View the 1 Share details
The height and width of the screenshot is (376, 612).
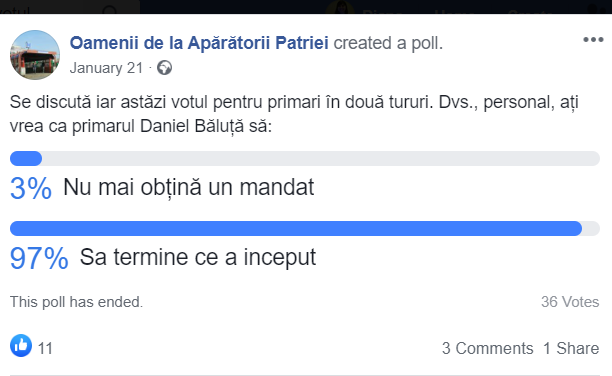click(x=571, y=348)
